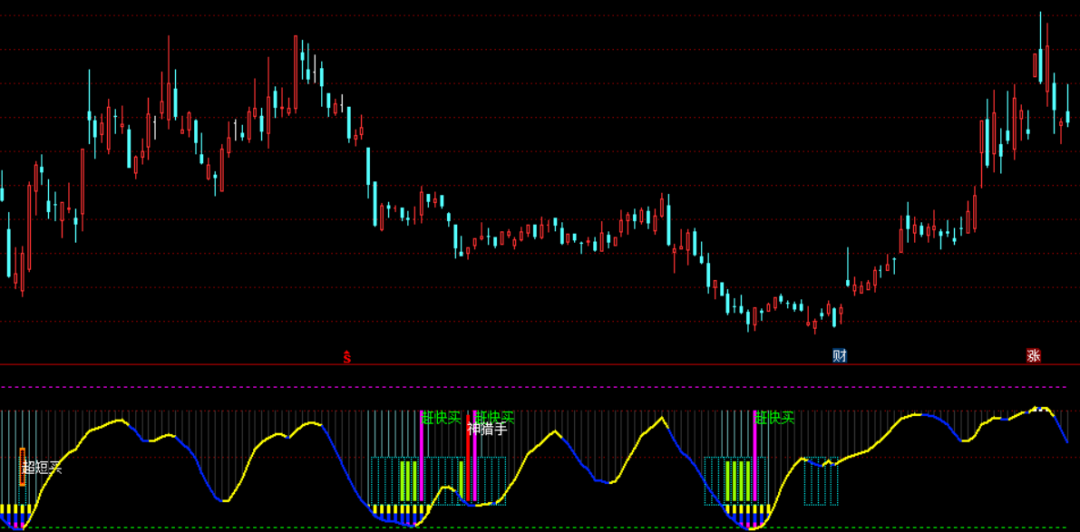The image size is (1080, 532).
Task: Click the small dotted cyan box at right
Action: [822, 480]
